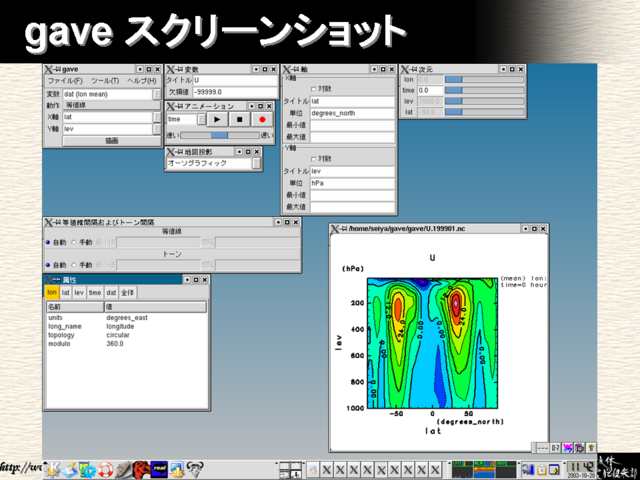Launch the red Mozilla dragon icon

coord(141,469)
